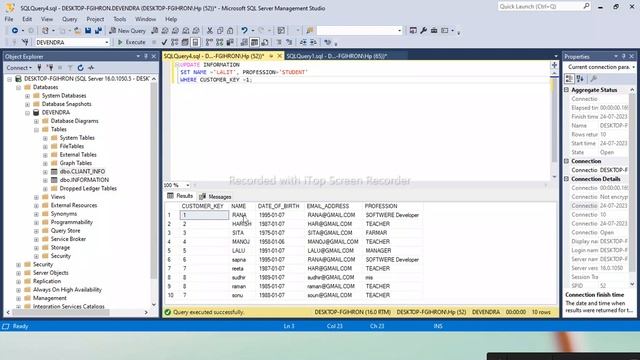Open the Tools menu
The image size is (640, 360).
[119, 19]
